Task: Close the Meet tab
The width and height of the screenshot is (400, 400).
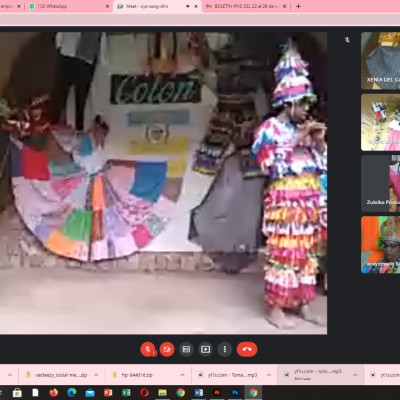Action: [x=196, y=6]
